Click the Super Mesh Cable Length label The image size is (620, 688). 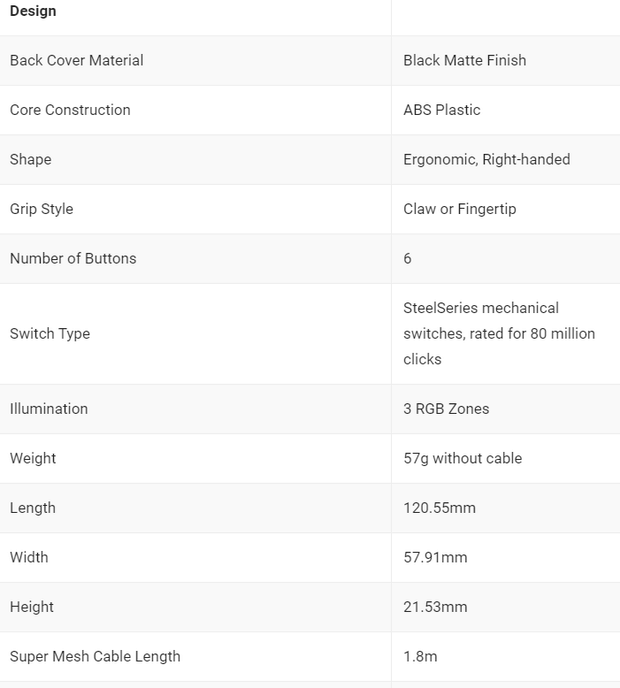pyautogui.click(x=95, y=657)
